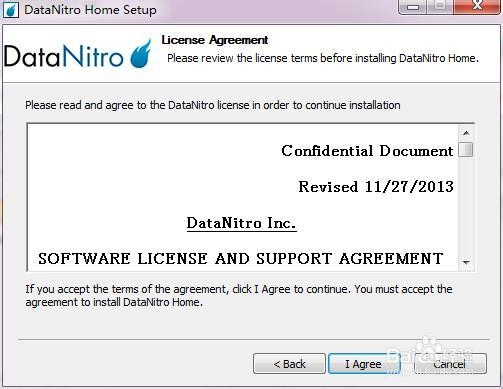Click 'If you accept the terms' paragraph
Viewport: 503px width, 389px height.
click(239, 296)
